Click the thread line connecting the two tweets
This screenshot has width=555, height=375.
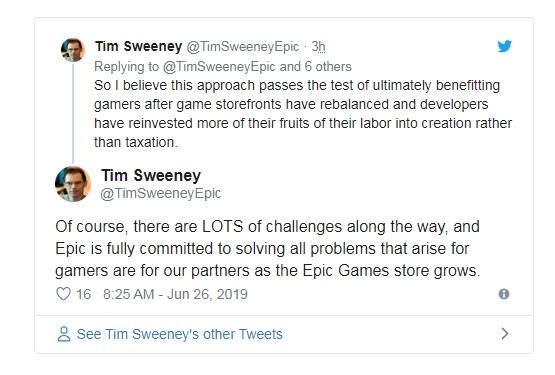pos(73,114)
